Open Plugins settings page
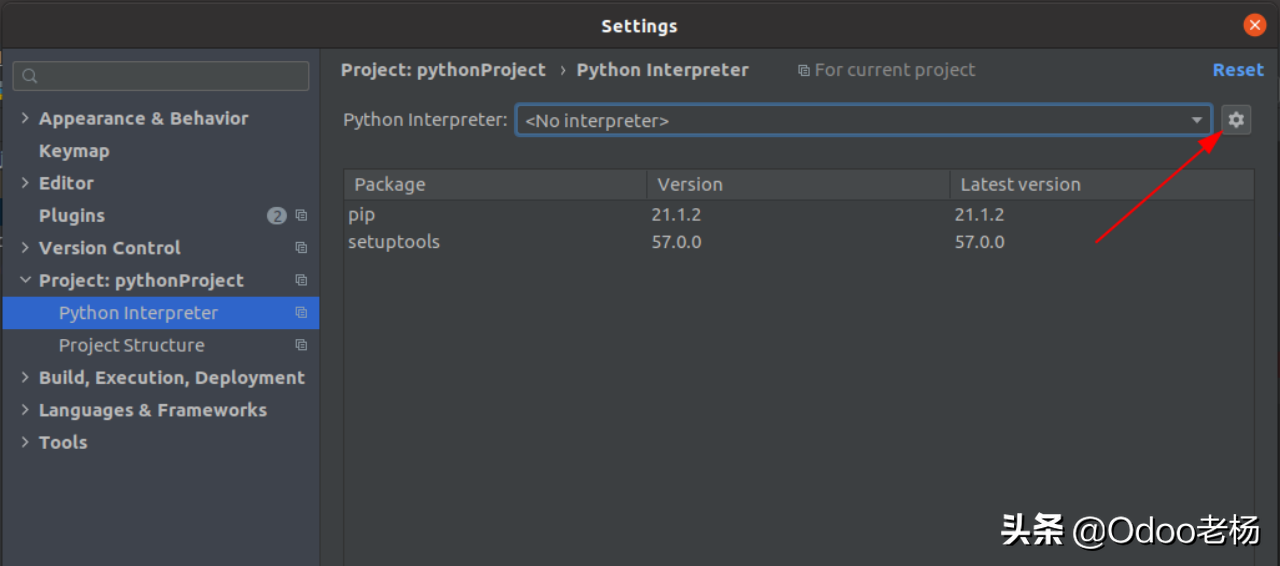The width and height of the screenshot is (1280, 566). pyautogui.click(x=72, y=215)
